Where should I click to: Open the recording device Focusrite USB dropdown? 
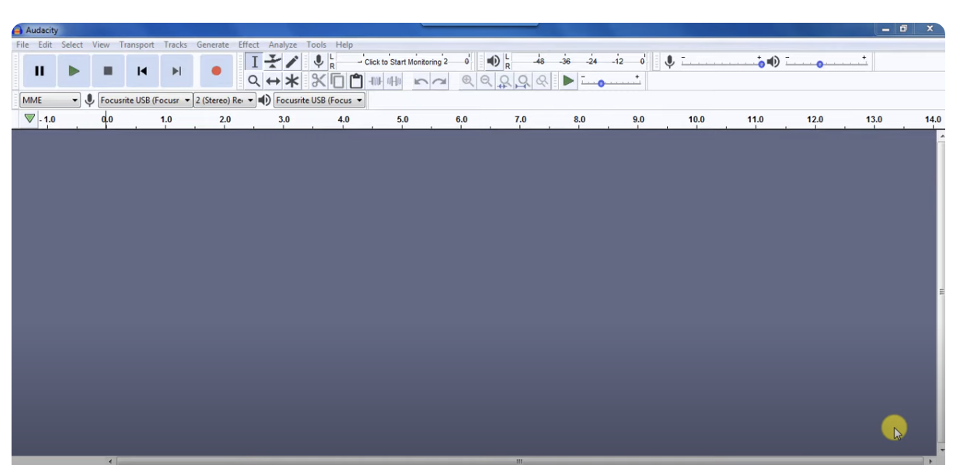coord(145,100)
